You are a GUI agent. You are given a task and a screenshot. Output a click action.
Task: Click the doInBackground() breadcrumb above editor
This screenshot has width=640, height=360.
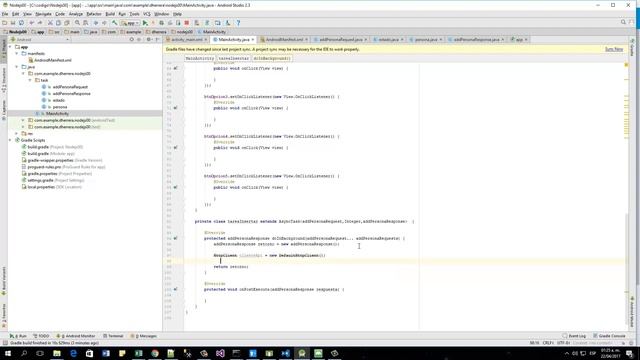(x=272, y=58)
